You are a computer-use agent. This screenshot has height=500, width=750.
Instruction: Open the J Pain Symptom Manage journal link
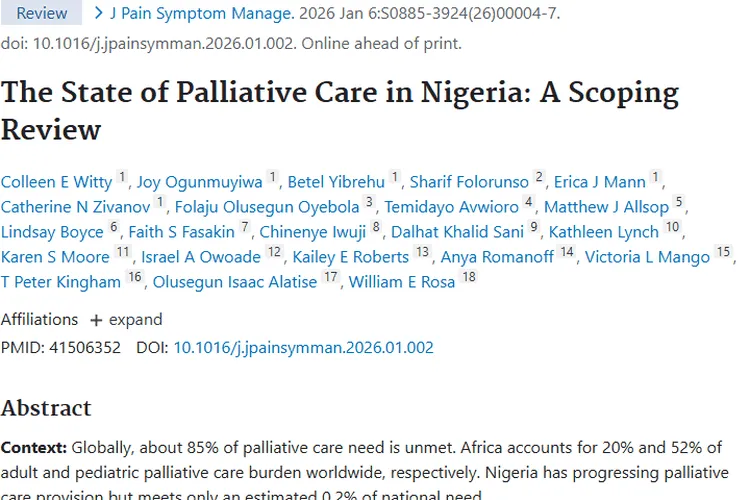click(x=201, y=13)
